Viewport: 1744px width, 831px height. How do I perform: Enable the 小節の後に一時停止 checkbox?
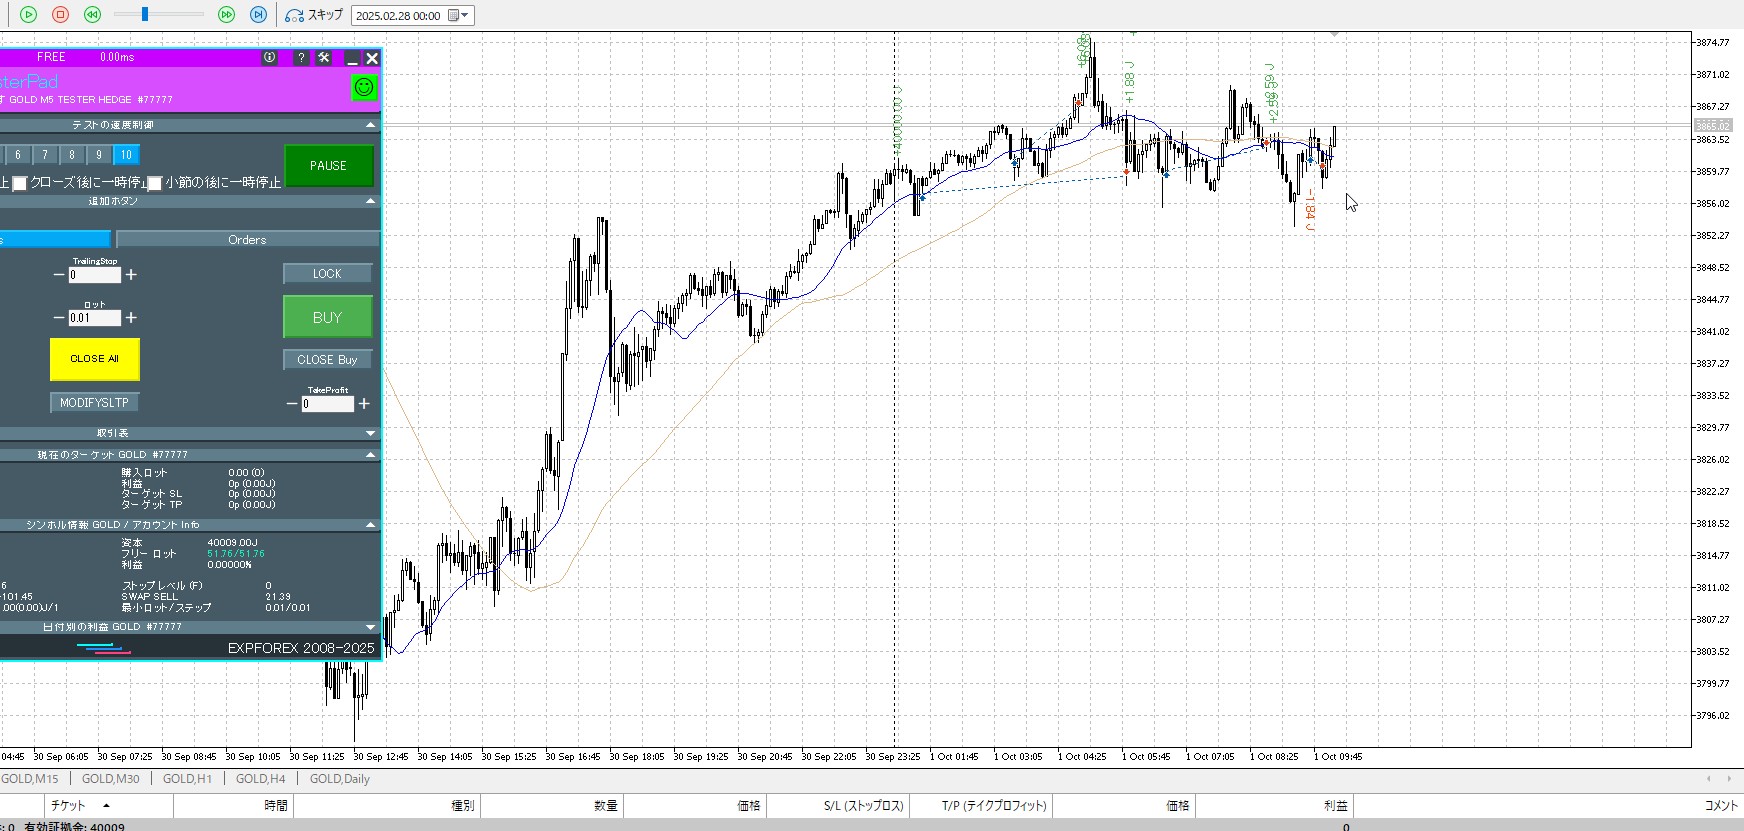point(155,183)
